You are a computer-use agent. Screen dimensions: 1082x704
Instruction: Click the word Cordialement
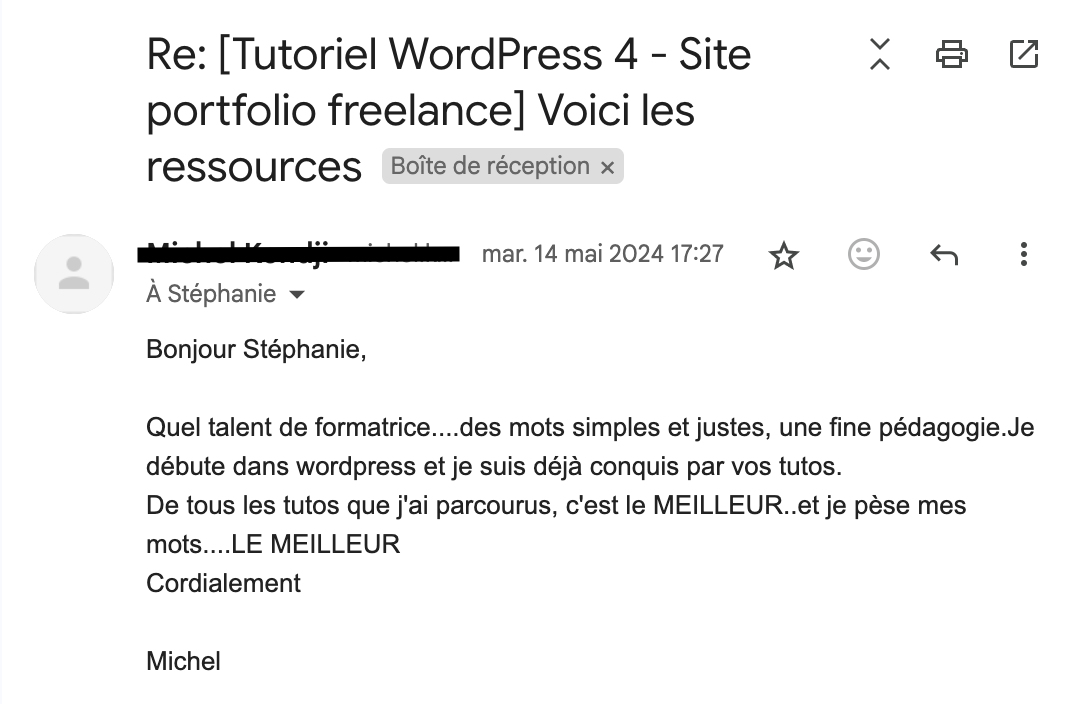(223, 583)
